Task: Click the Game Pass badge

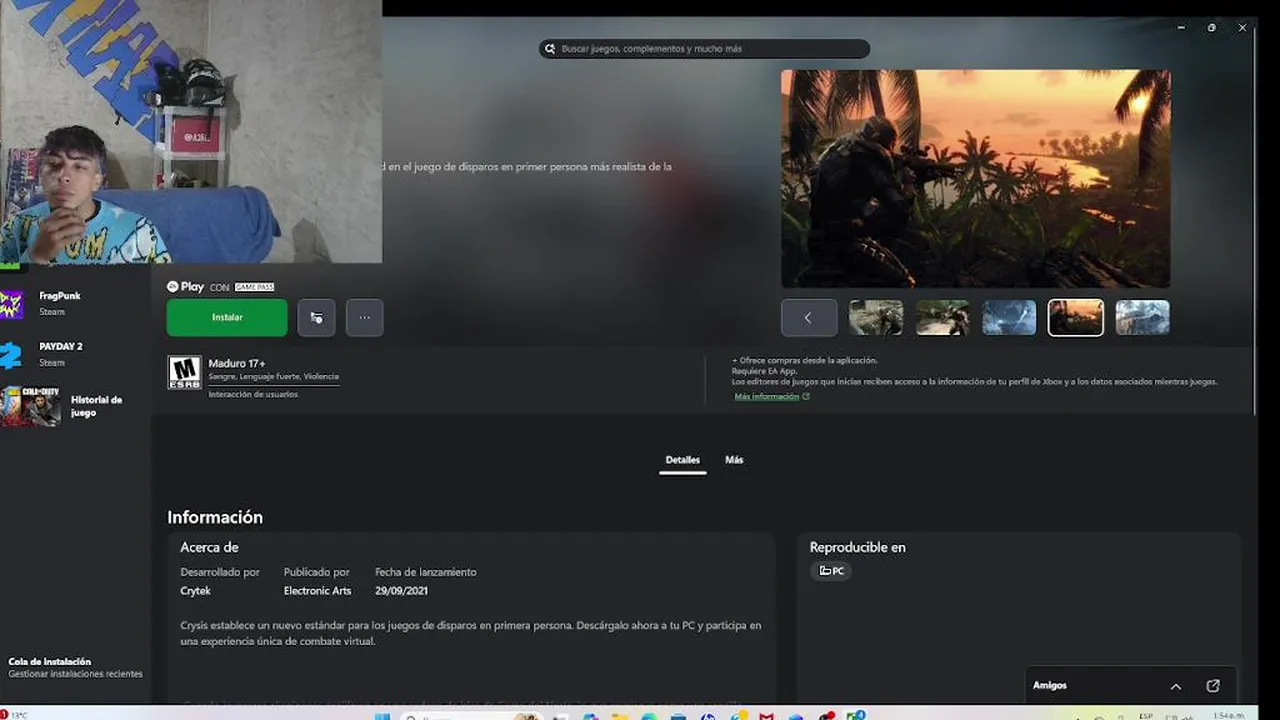Action: (254, 287)
